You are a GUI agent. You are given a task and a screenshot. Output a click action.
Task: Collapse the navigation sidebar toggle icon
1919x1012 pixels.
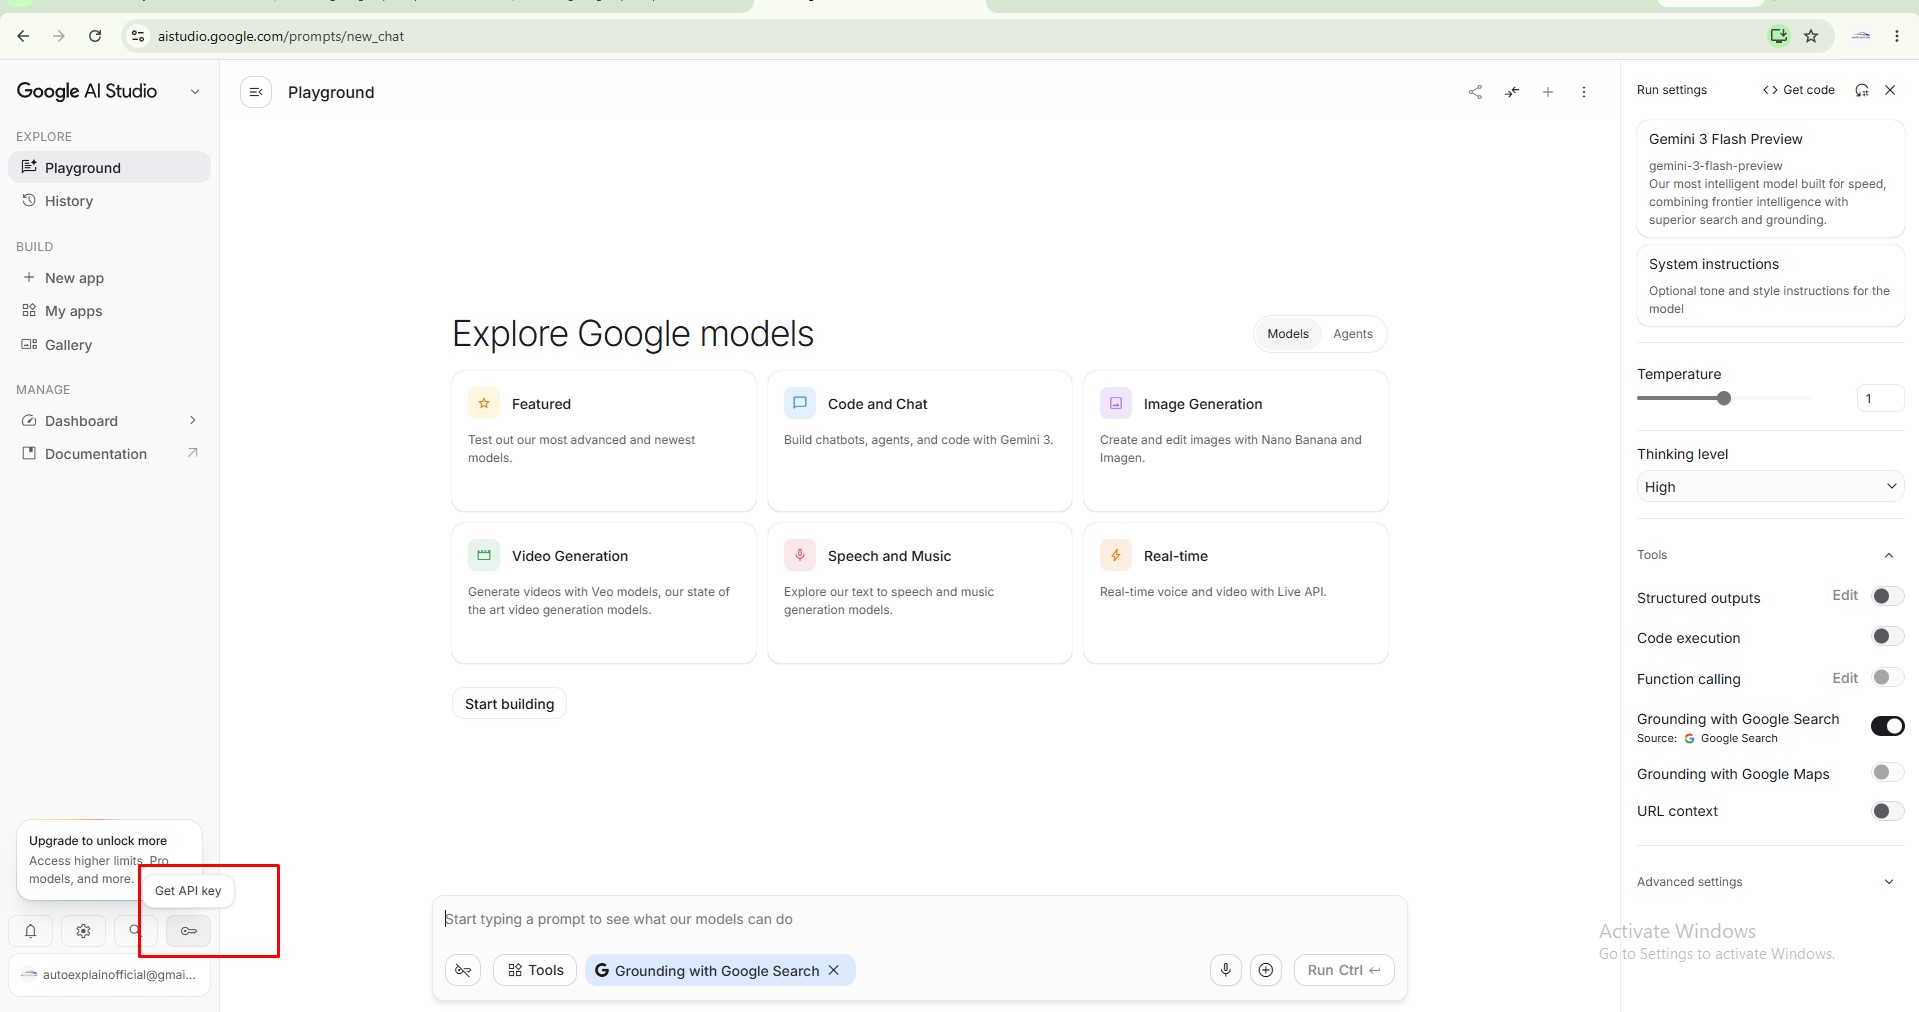tap(256, 92)
